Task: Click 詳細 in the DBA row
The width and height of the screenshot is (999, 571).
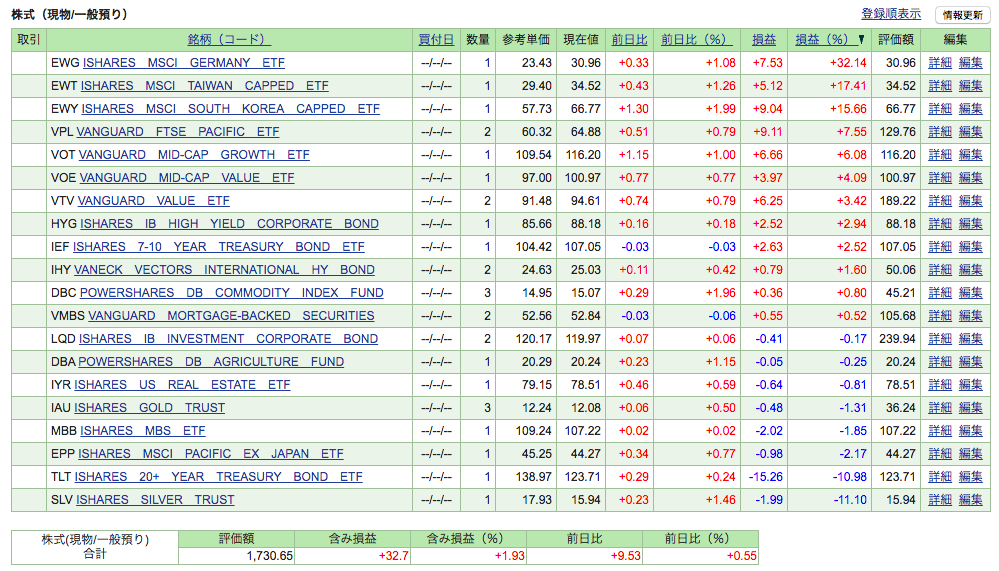Action: (940, 361)
